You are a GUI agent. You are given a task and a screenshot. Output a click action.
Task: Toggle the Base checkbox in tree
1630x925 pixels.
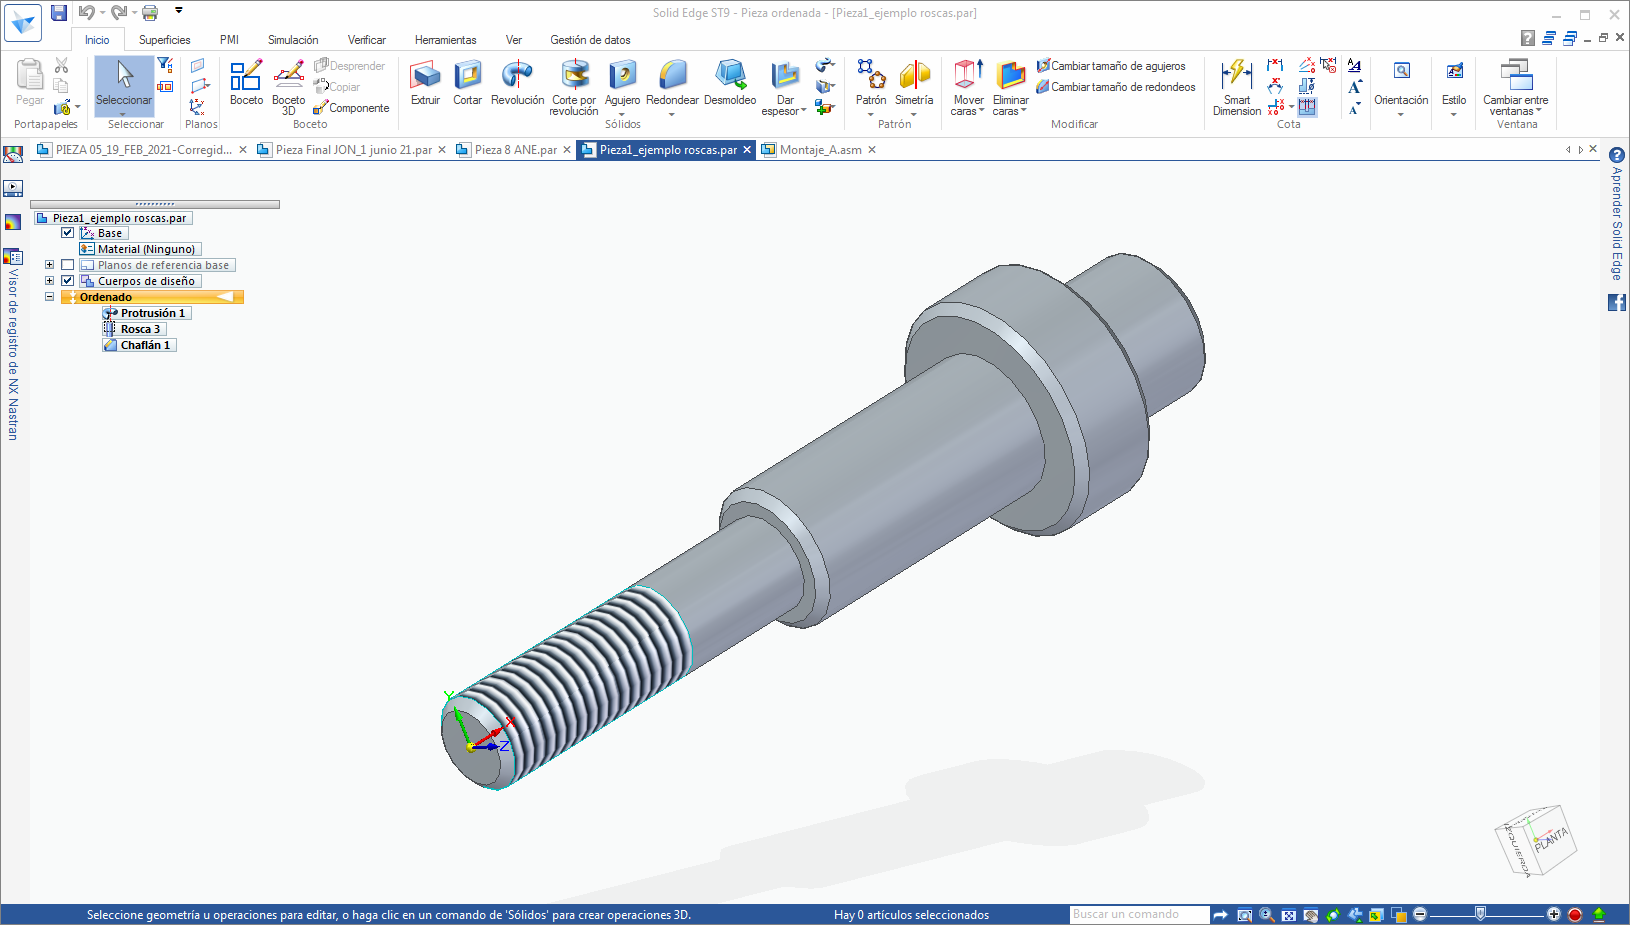click(68, 233)
